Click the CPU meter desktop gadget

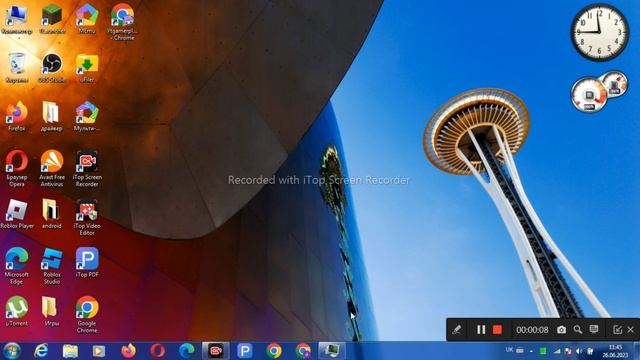click(x=589, y=95)
